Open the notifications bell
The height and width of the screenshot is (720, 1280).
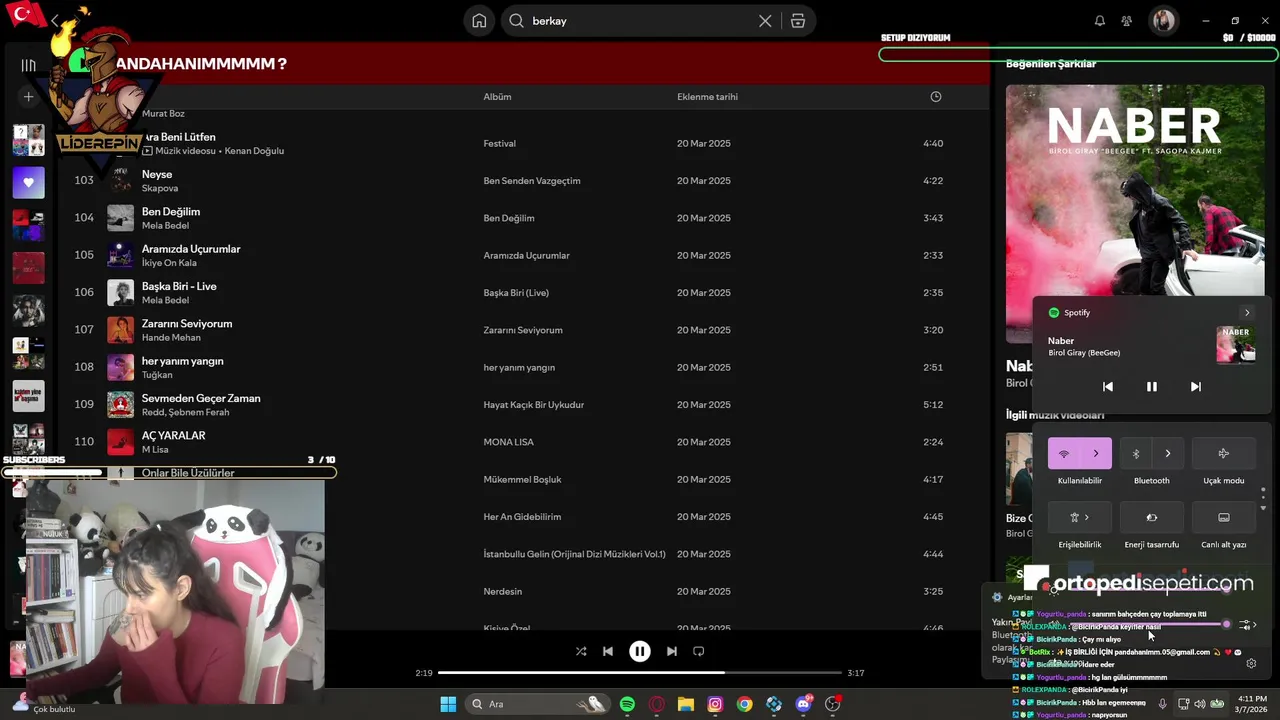pyautogui.click(x=1100, y=21)
